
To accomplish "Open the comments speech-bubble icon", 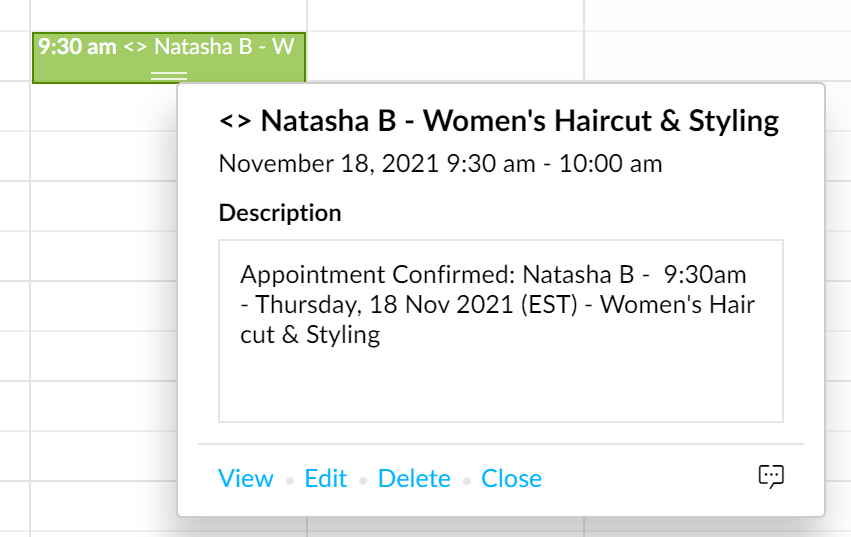I will click(770, 477).
